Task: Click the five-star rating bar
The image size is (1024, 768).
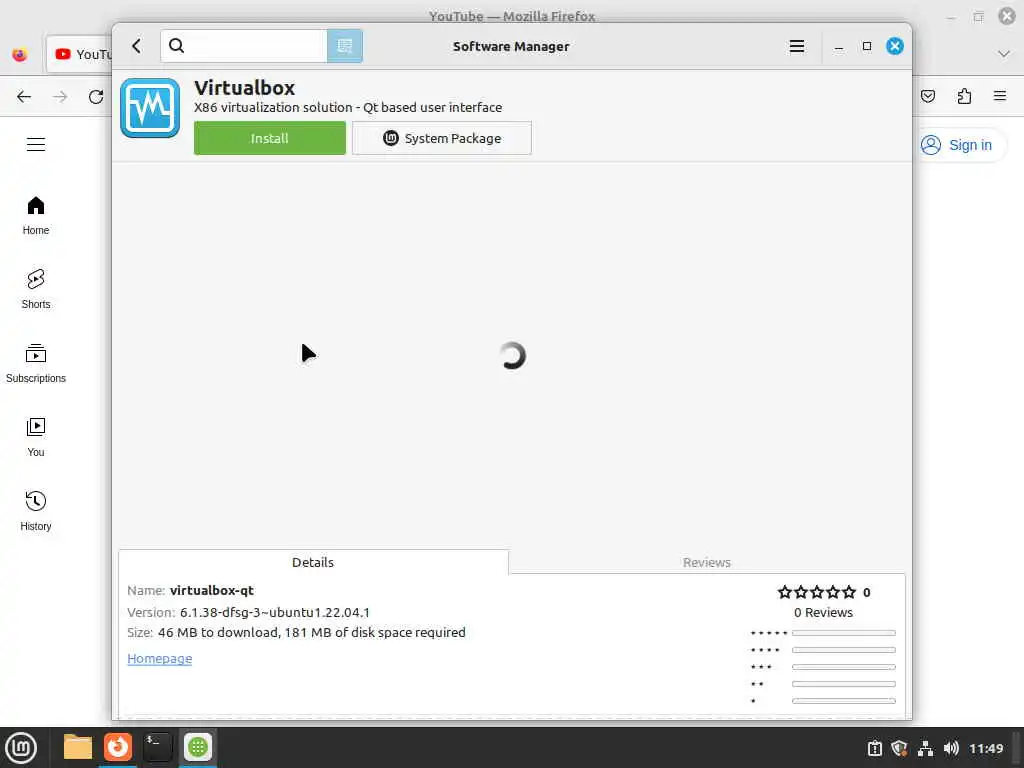Action: click(844, 633)
